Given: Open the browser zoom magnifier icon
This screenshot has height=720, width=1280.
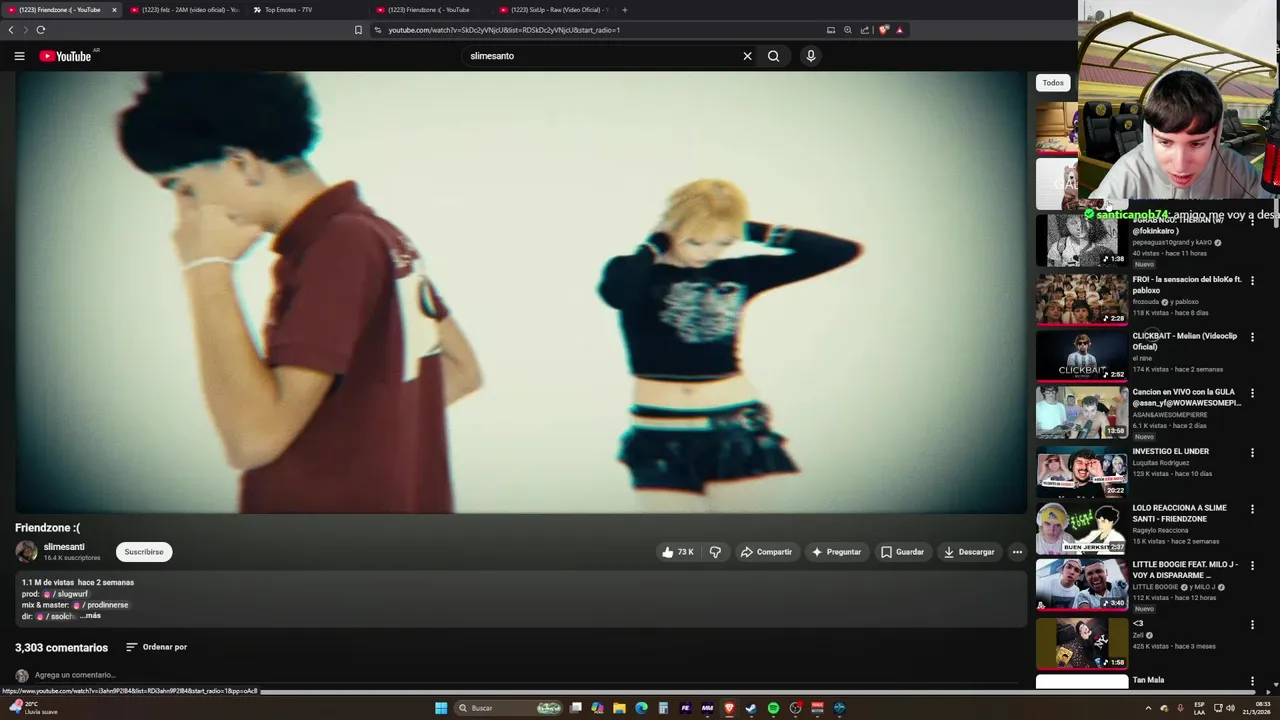Looking at the screenshot, I should point(848,30).
